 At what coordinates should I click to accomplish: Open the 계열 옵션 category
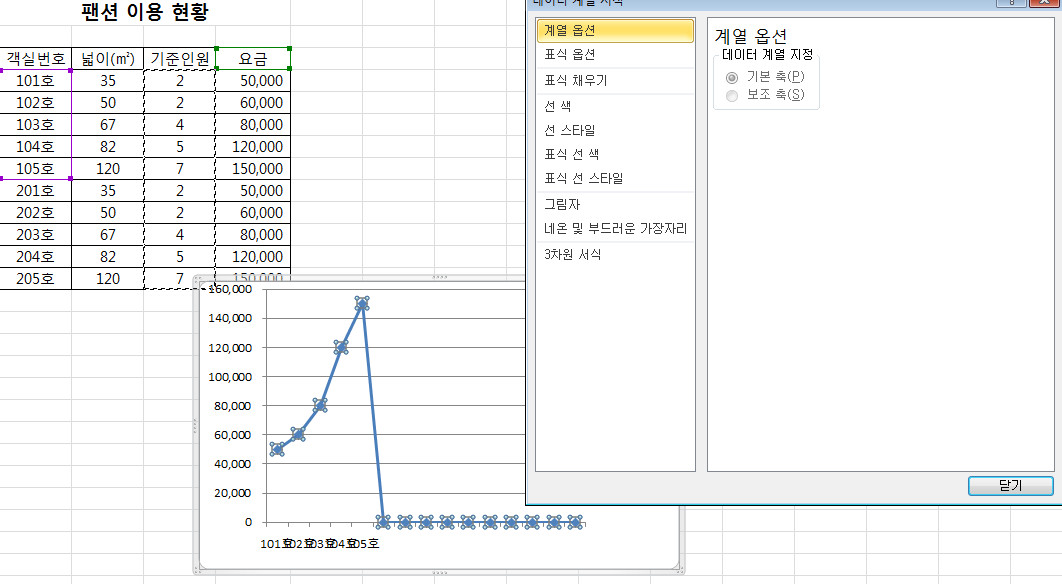(614, 31)
